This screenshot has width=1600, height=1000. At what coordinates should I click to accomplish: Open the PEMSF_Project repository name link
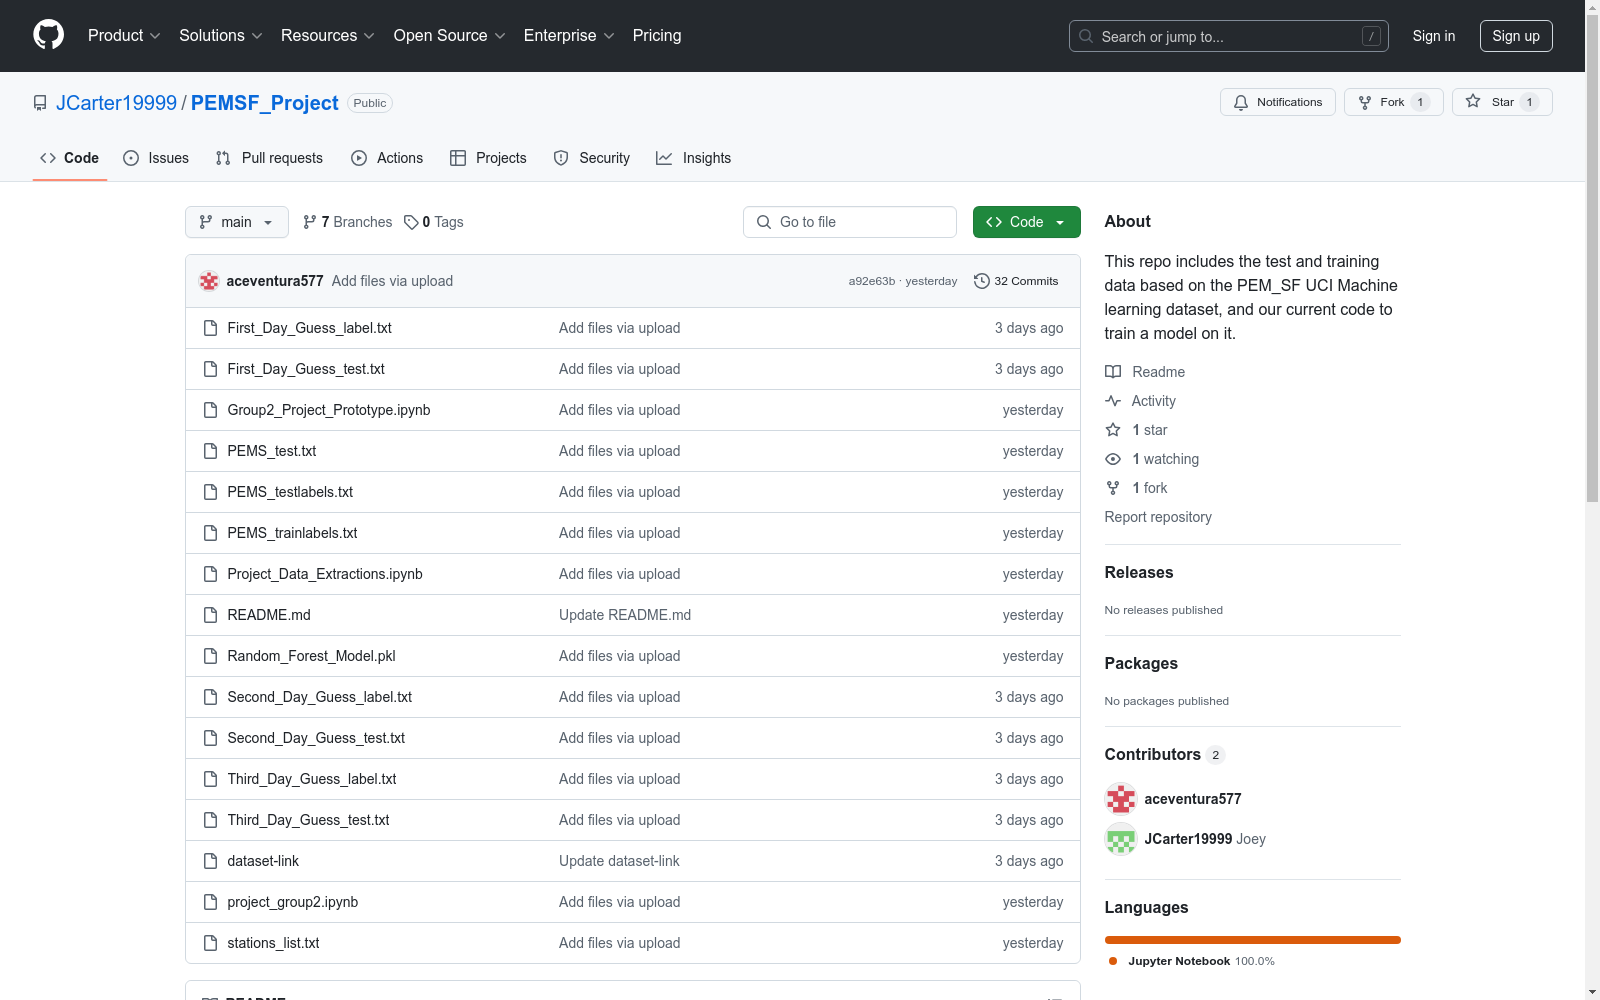[265, 103]
